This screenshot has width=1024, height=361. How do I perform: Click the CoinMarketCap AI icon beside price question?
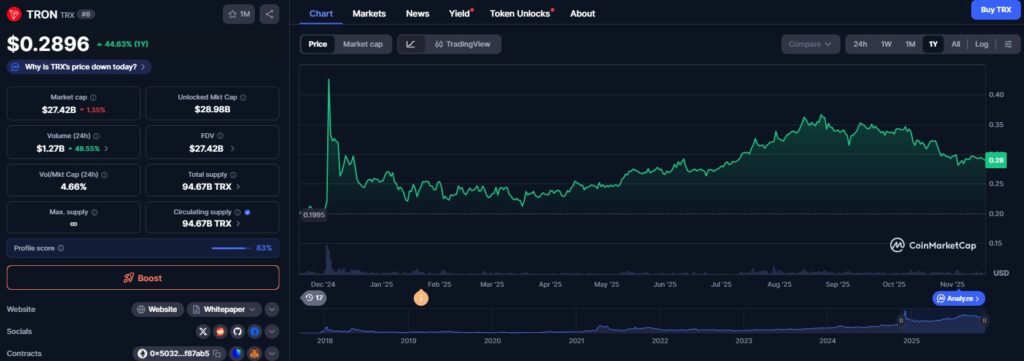[x=16, y=67]
